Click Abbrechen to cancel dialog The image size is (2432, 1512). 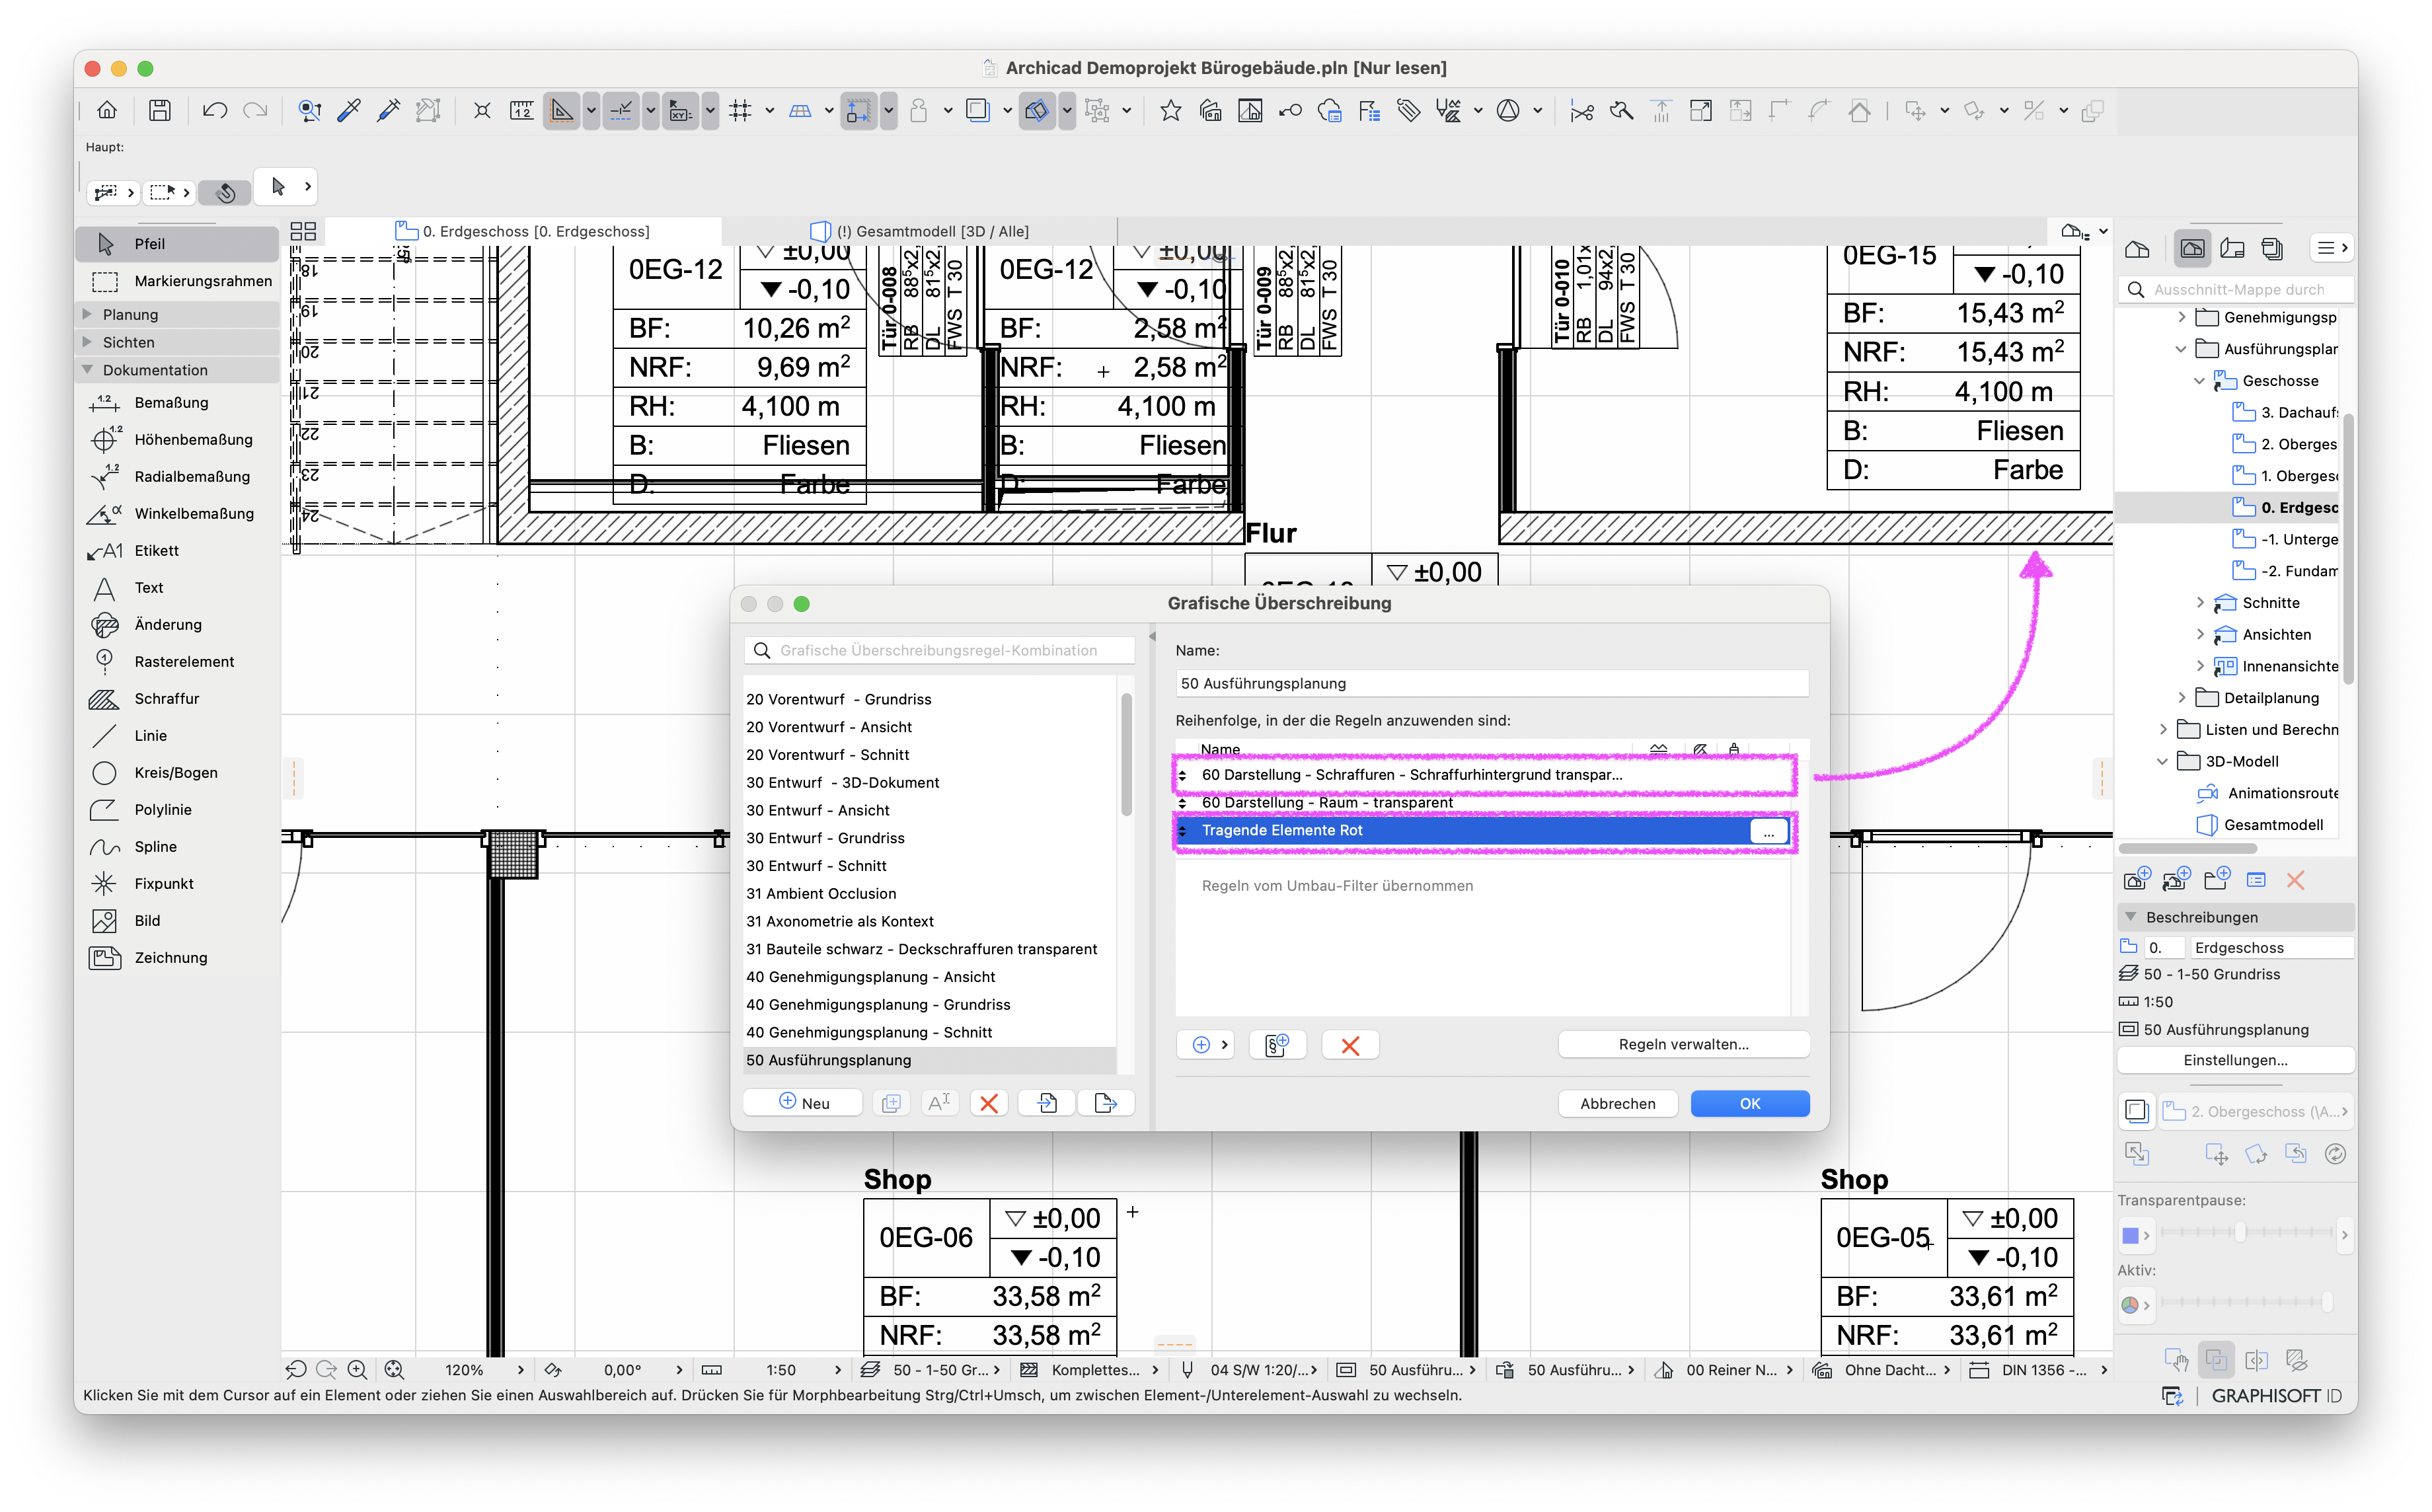tap(1617, 1103)
